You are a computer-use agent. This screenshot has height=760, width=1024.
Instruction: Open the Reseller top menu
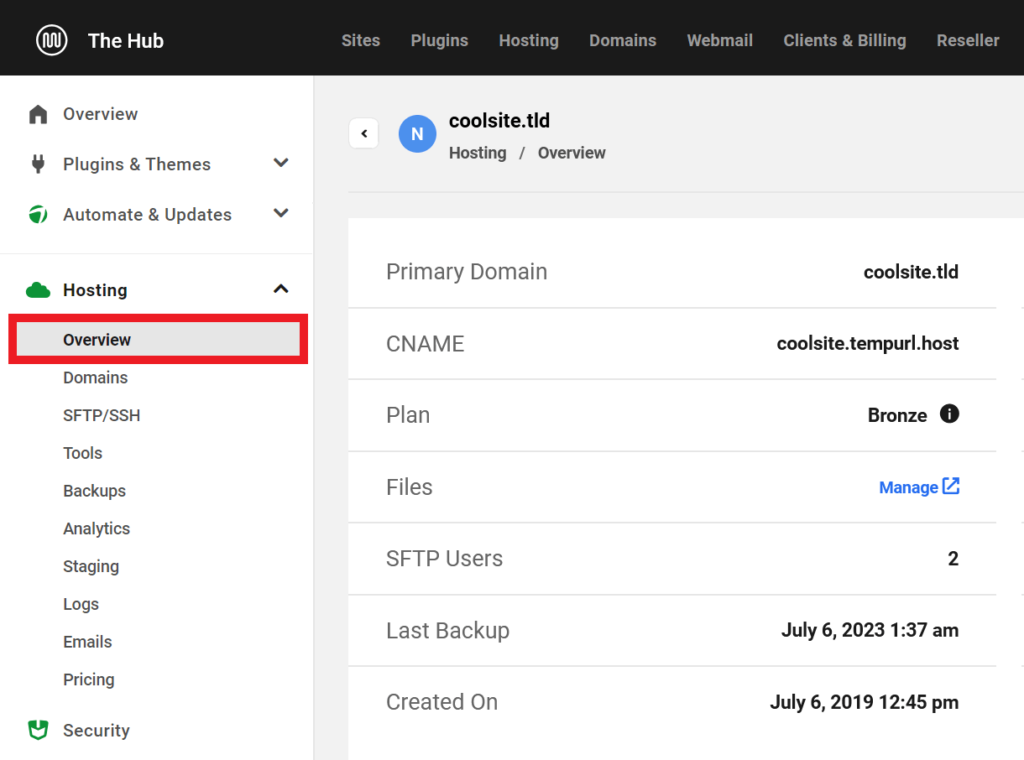968,40
